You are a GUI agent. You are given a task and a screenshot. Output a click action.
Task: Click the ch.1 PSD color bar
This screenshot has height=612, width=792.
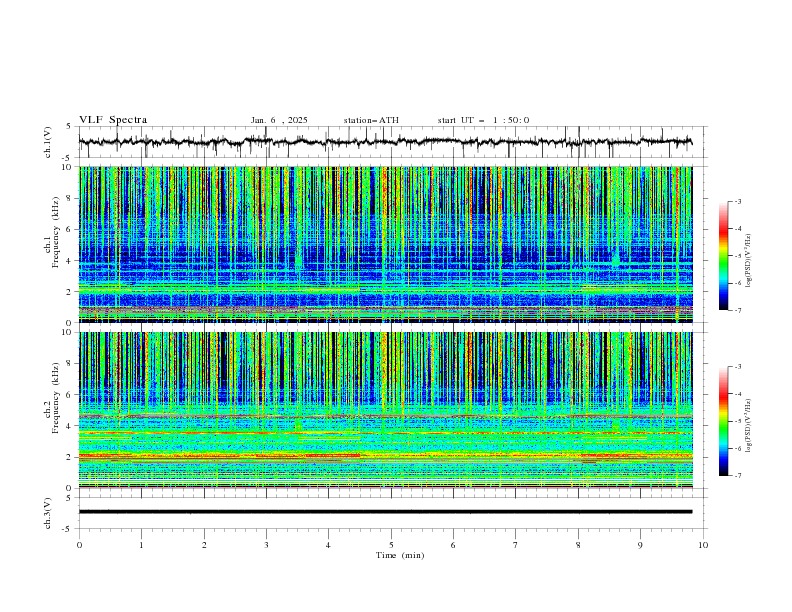tap(723, 256)
